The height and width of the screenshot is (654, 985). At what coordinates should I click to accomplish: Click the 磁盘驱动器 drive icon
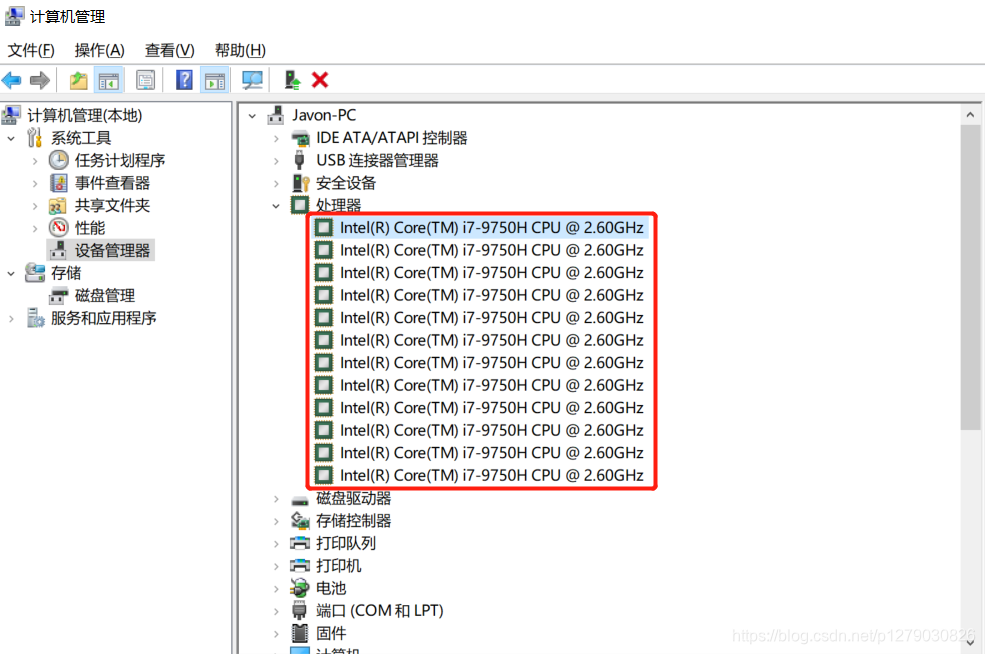pos(300,501)
